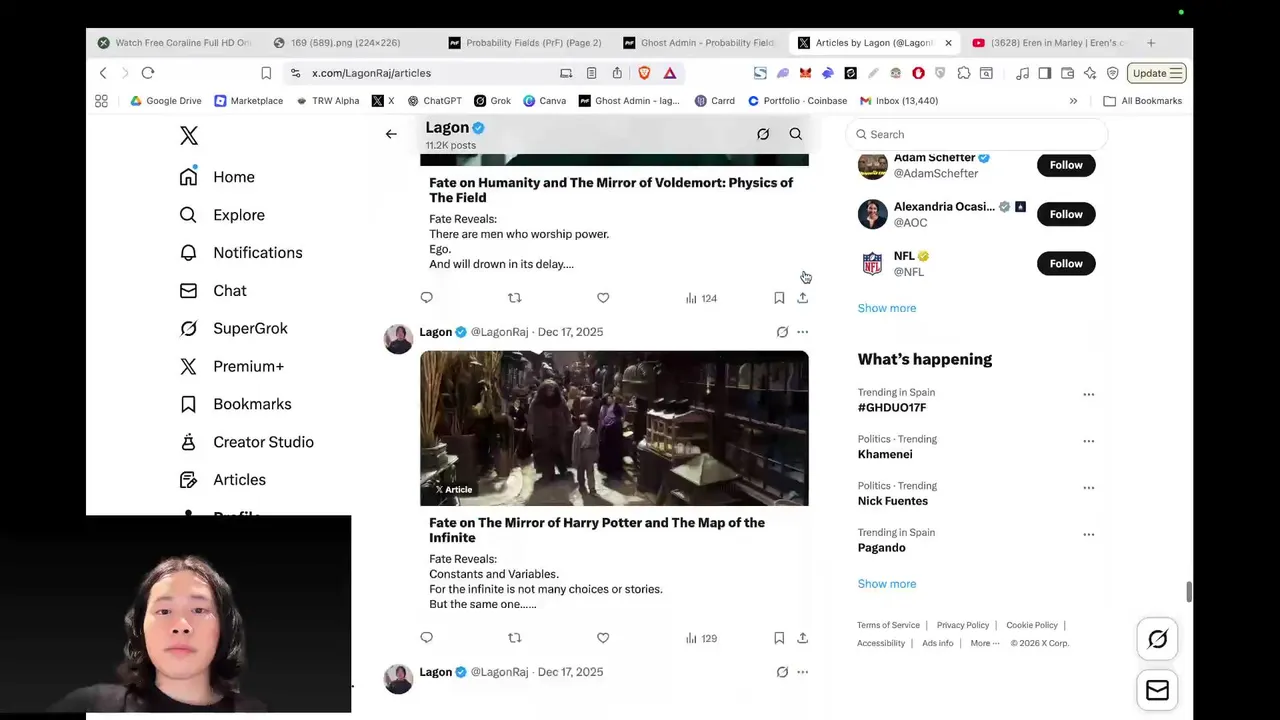View analytics showing 124 views

[x=701, y=298]
